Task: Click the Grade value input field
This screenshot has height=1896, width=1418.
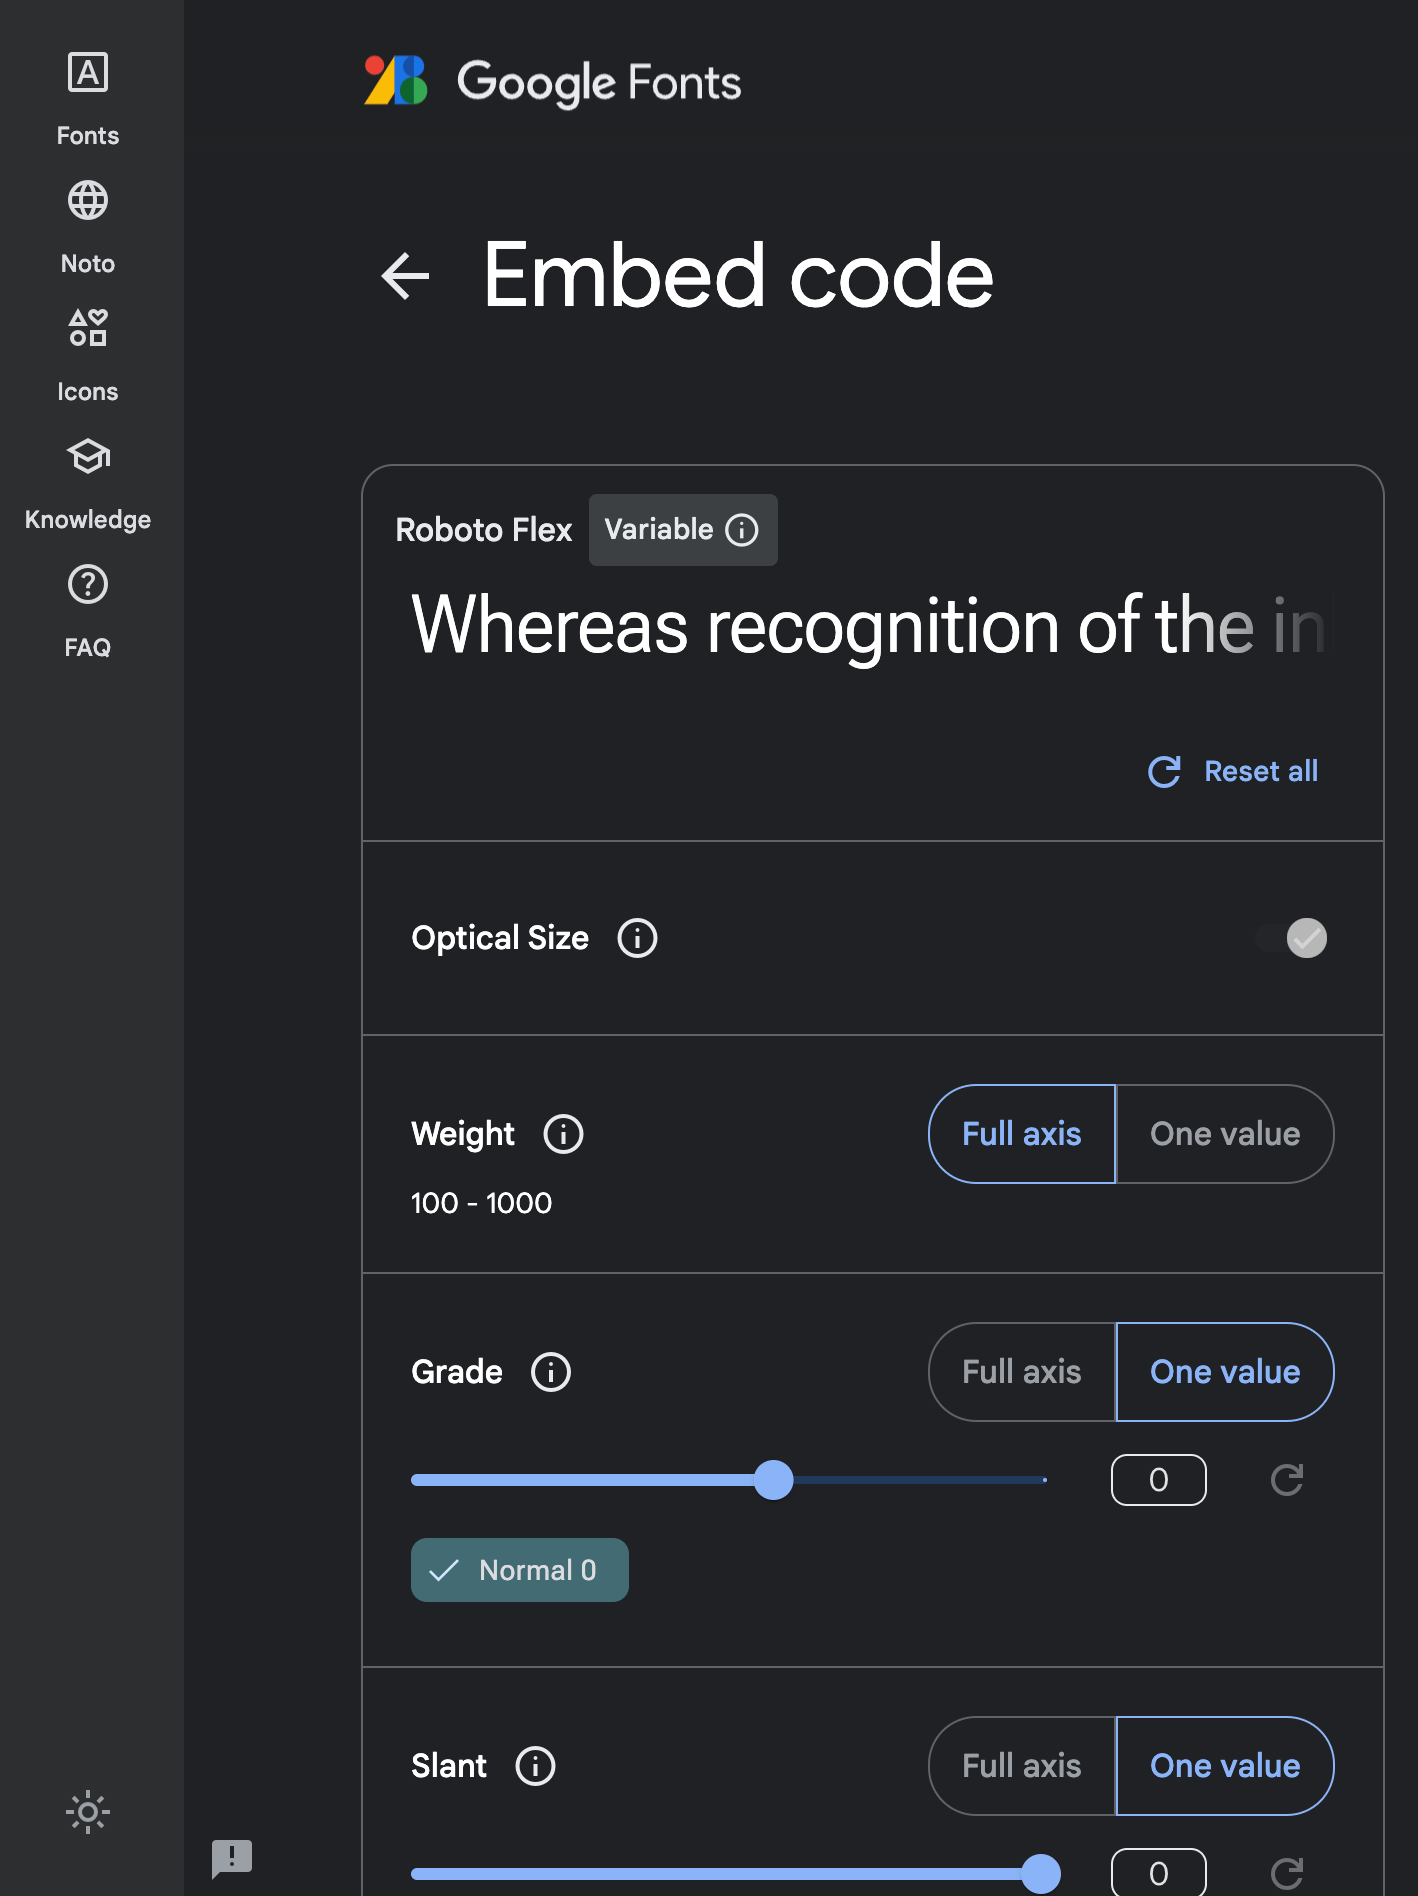Action: (1158, 1480)
